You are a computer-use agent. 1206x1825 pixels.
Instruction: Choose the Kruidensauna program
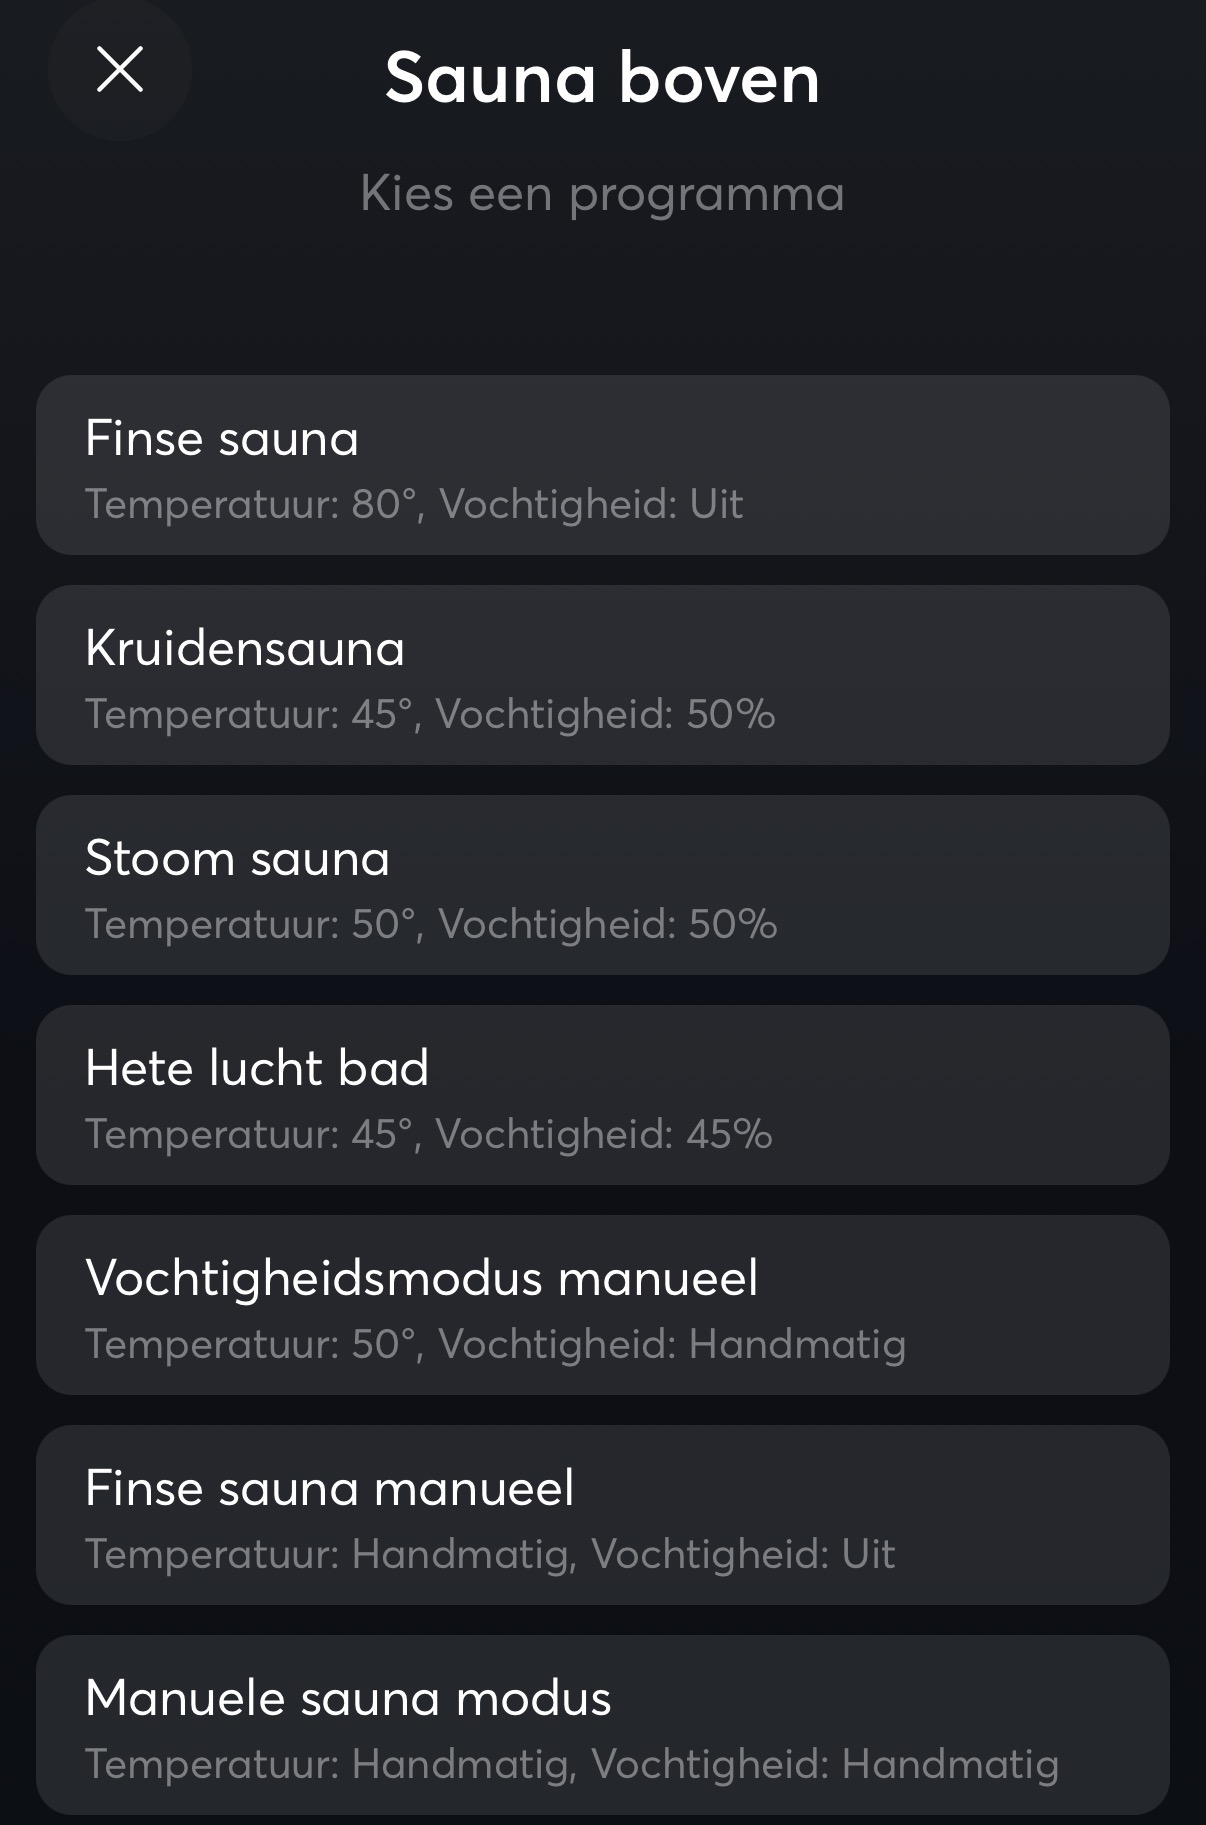click(602, 675)
